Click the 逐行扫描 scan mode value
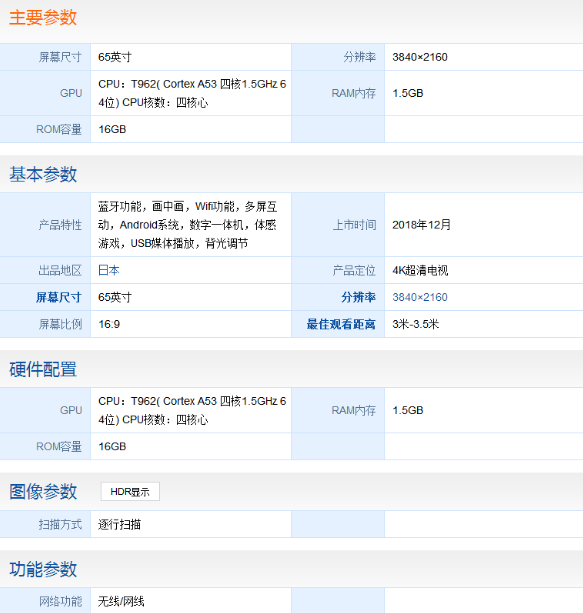Image resolution: width=583 pixels, height=613 pixels. (119, 524)
